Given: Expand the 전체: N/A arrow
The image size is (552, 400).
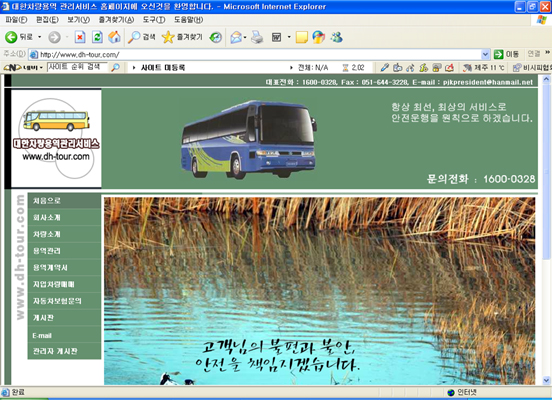Looking at the screenshot, I should pos(291,67).
